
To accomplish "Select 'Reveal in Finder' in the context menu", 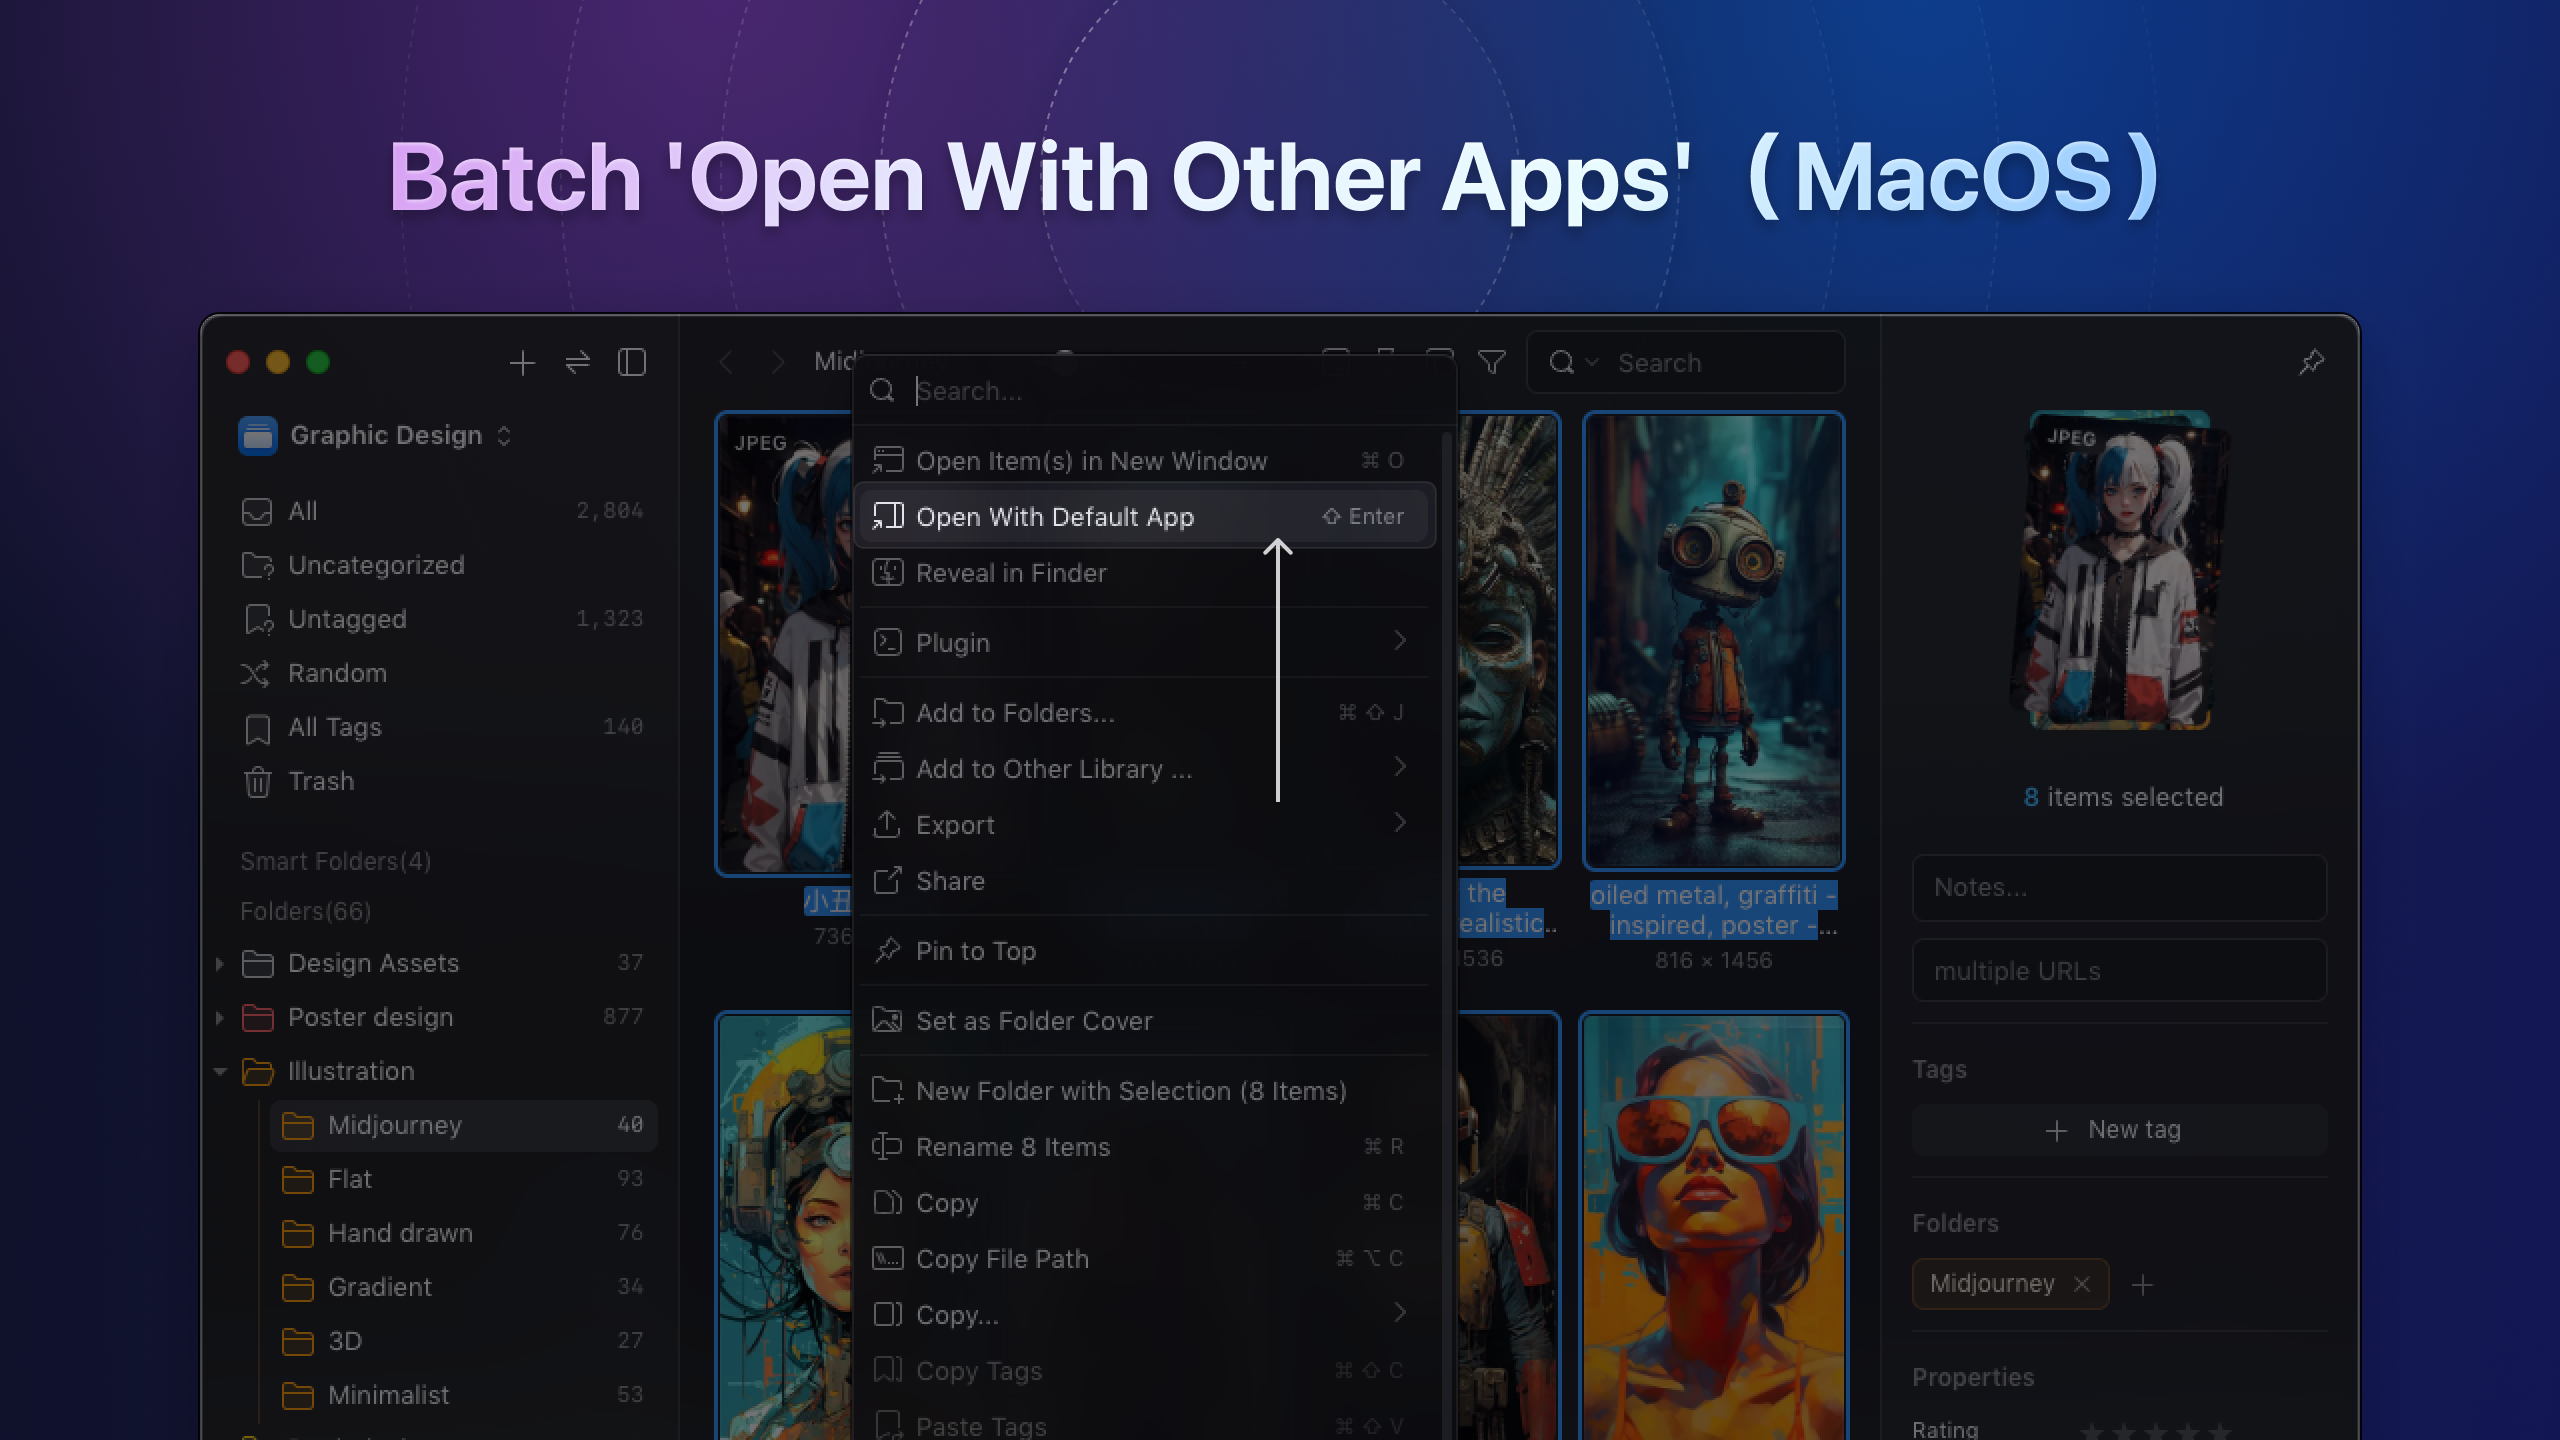I will point(1010,573).
